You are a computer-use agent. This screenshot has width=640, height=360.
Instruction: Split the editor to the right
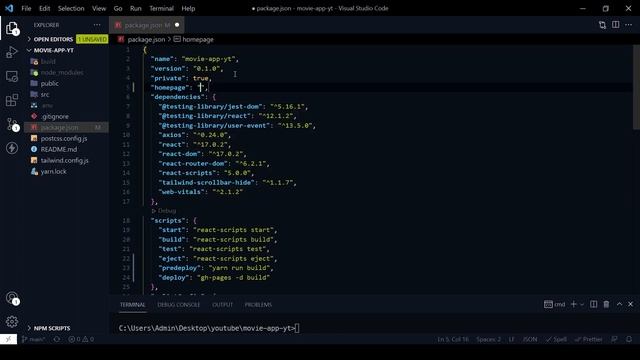tap(616, 25)
